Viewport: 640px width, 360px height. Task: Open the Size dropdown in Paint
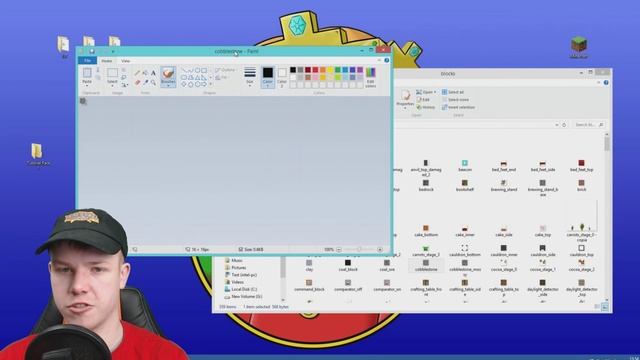(x=250, y=86)
